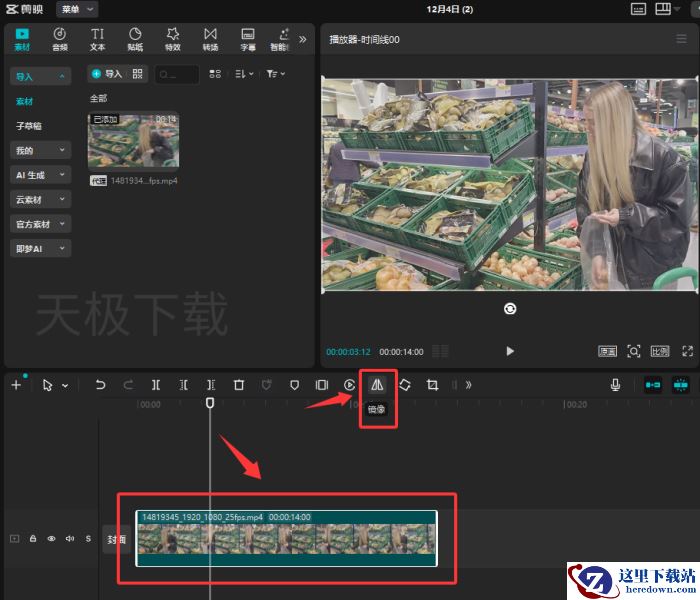Toggle main track magnet snapping
Viewport: 700px width, 600px height.
(653, 385)
